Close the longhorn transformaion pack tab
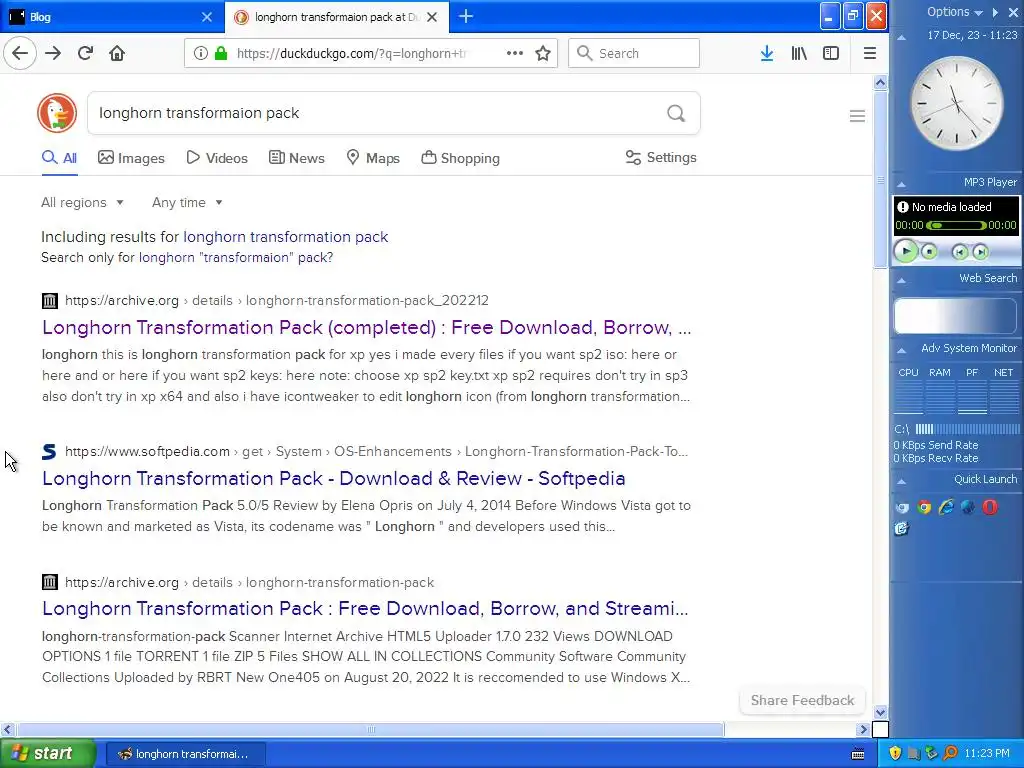1024x768 pixels. click(432, 17)
